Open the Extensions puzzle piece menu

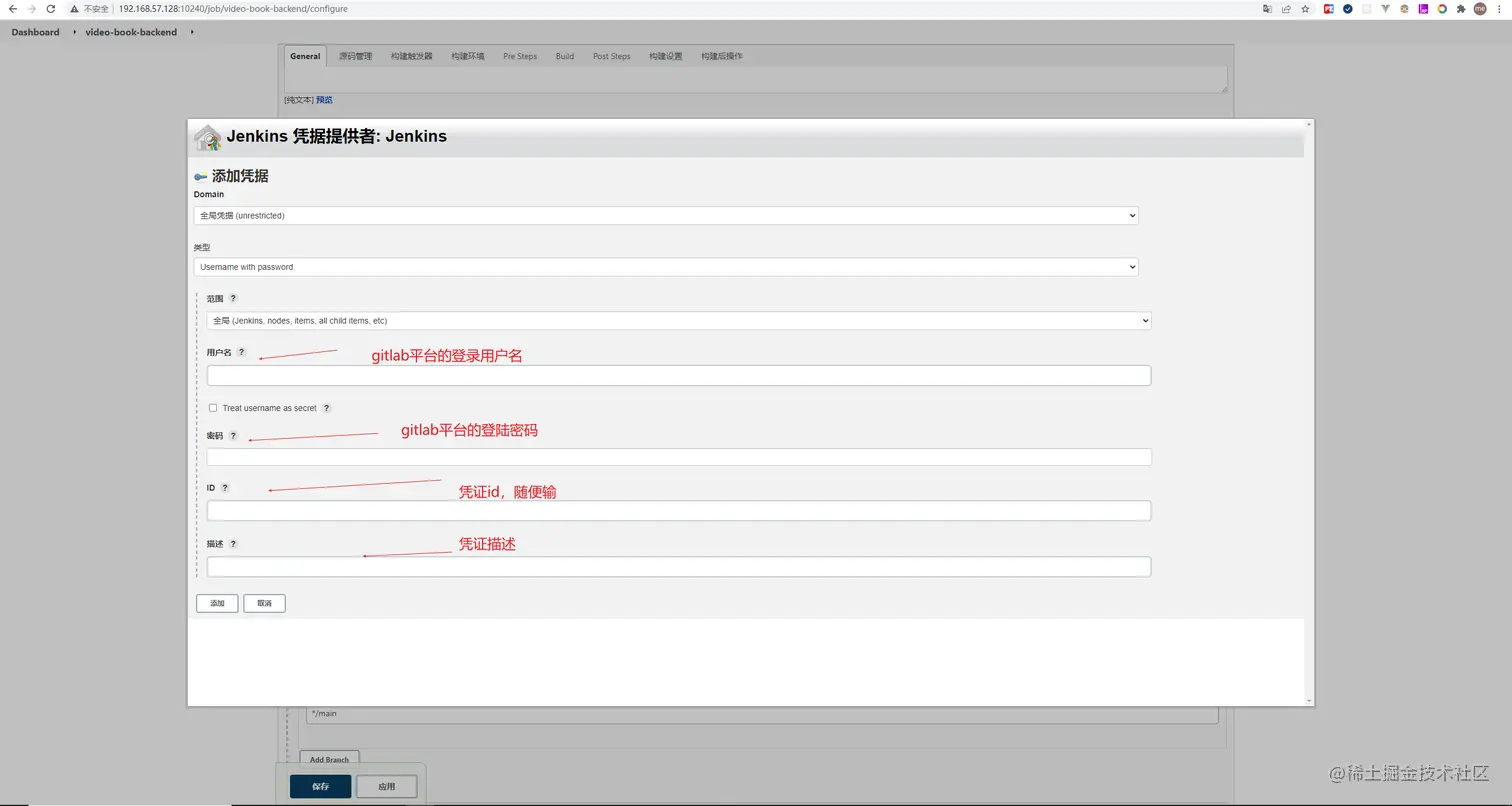[x=1461, y=9]
